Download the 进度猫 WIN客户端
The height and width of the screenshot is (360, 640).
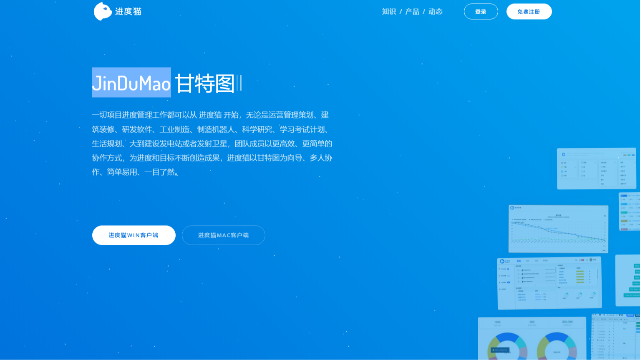point(134,235)
